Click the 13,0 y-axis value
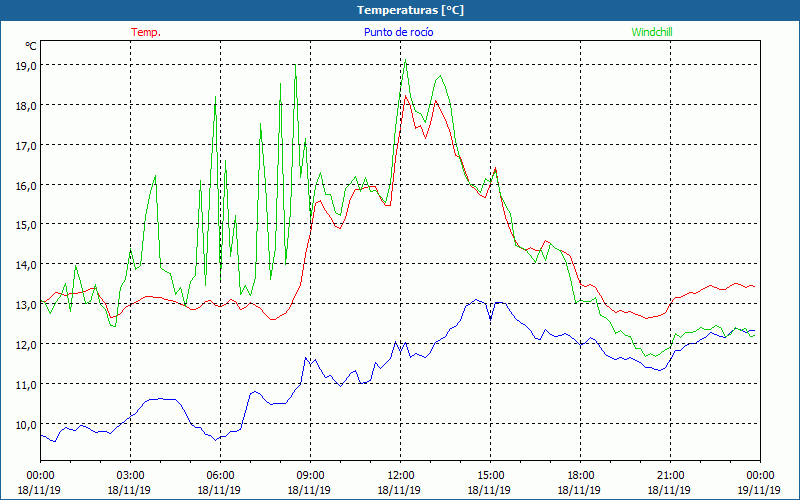 [x=26, y=305]
